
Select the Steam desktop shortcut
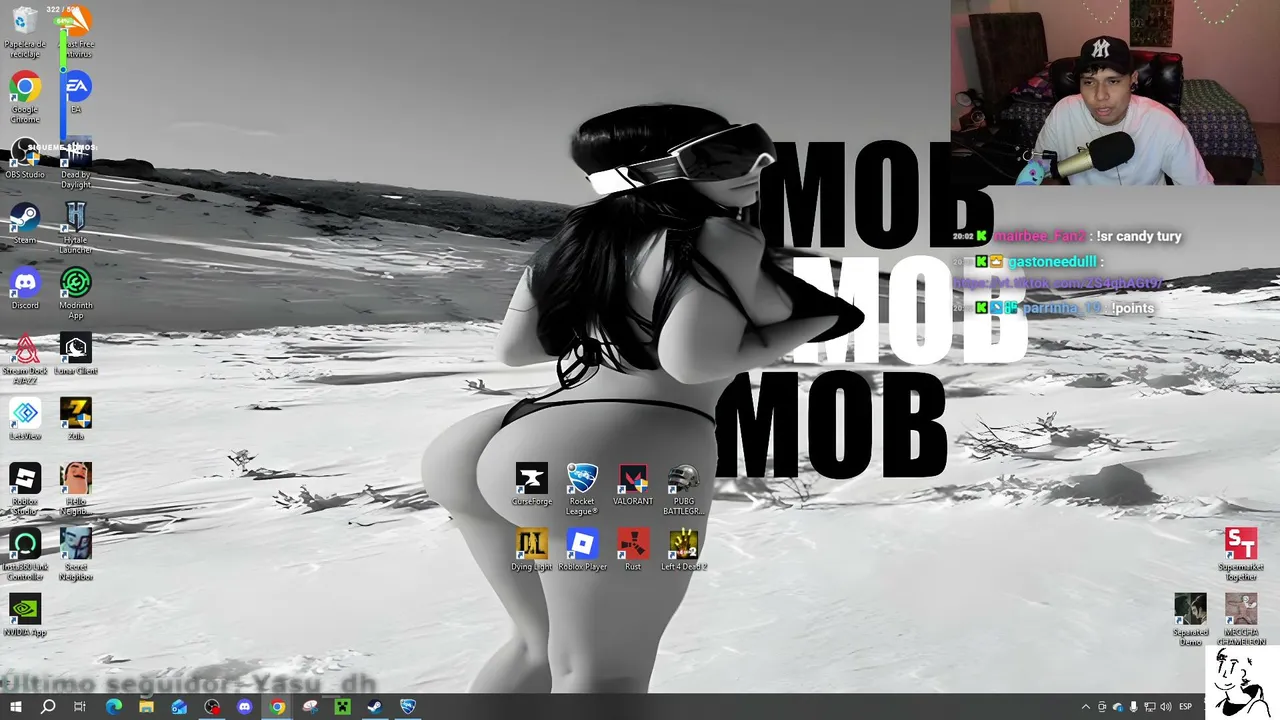tap(25, 223)
